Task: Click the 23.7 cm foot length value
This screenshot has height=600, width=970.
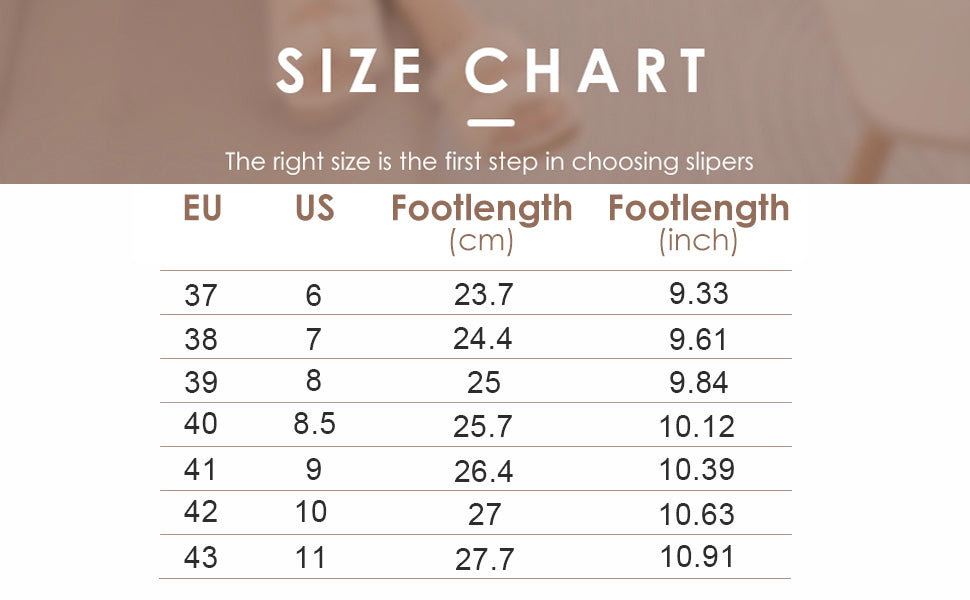Action: [x=483, y=295]
